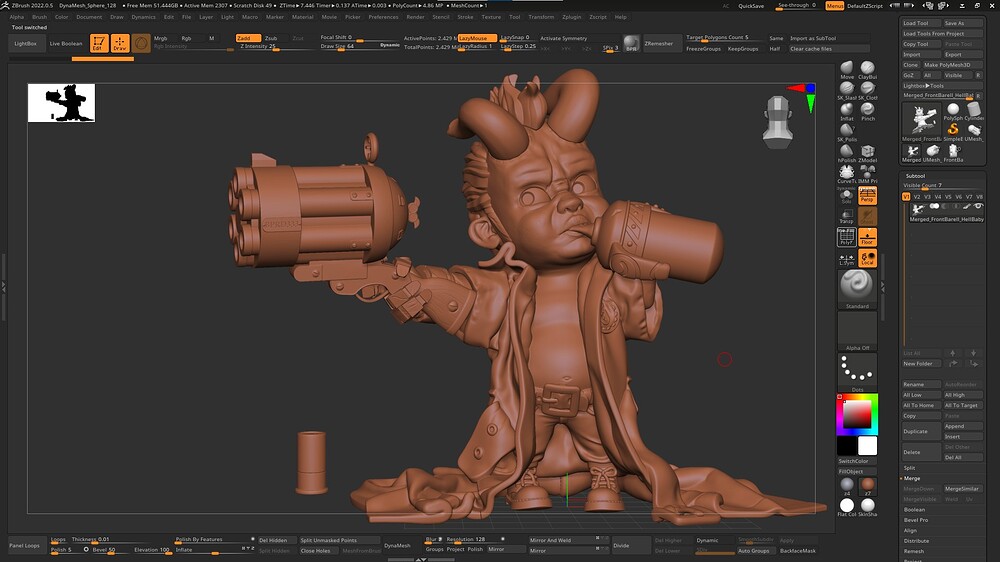The height and width of the screenshot is (562, 1000).
Task: Choose the SkinShade material
Action: 867,507
